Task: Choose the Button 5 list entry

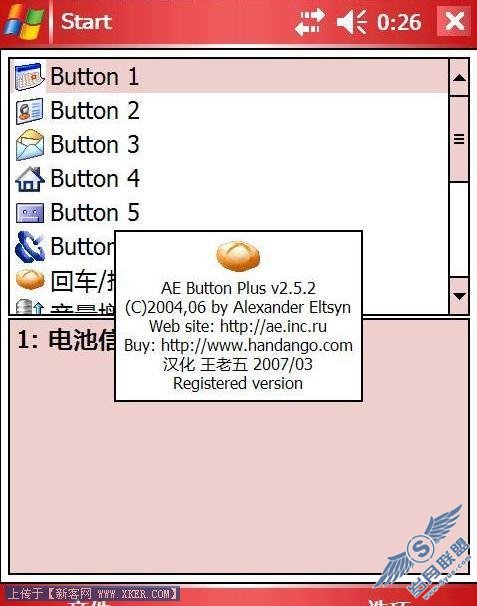Action: (229, 213)
